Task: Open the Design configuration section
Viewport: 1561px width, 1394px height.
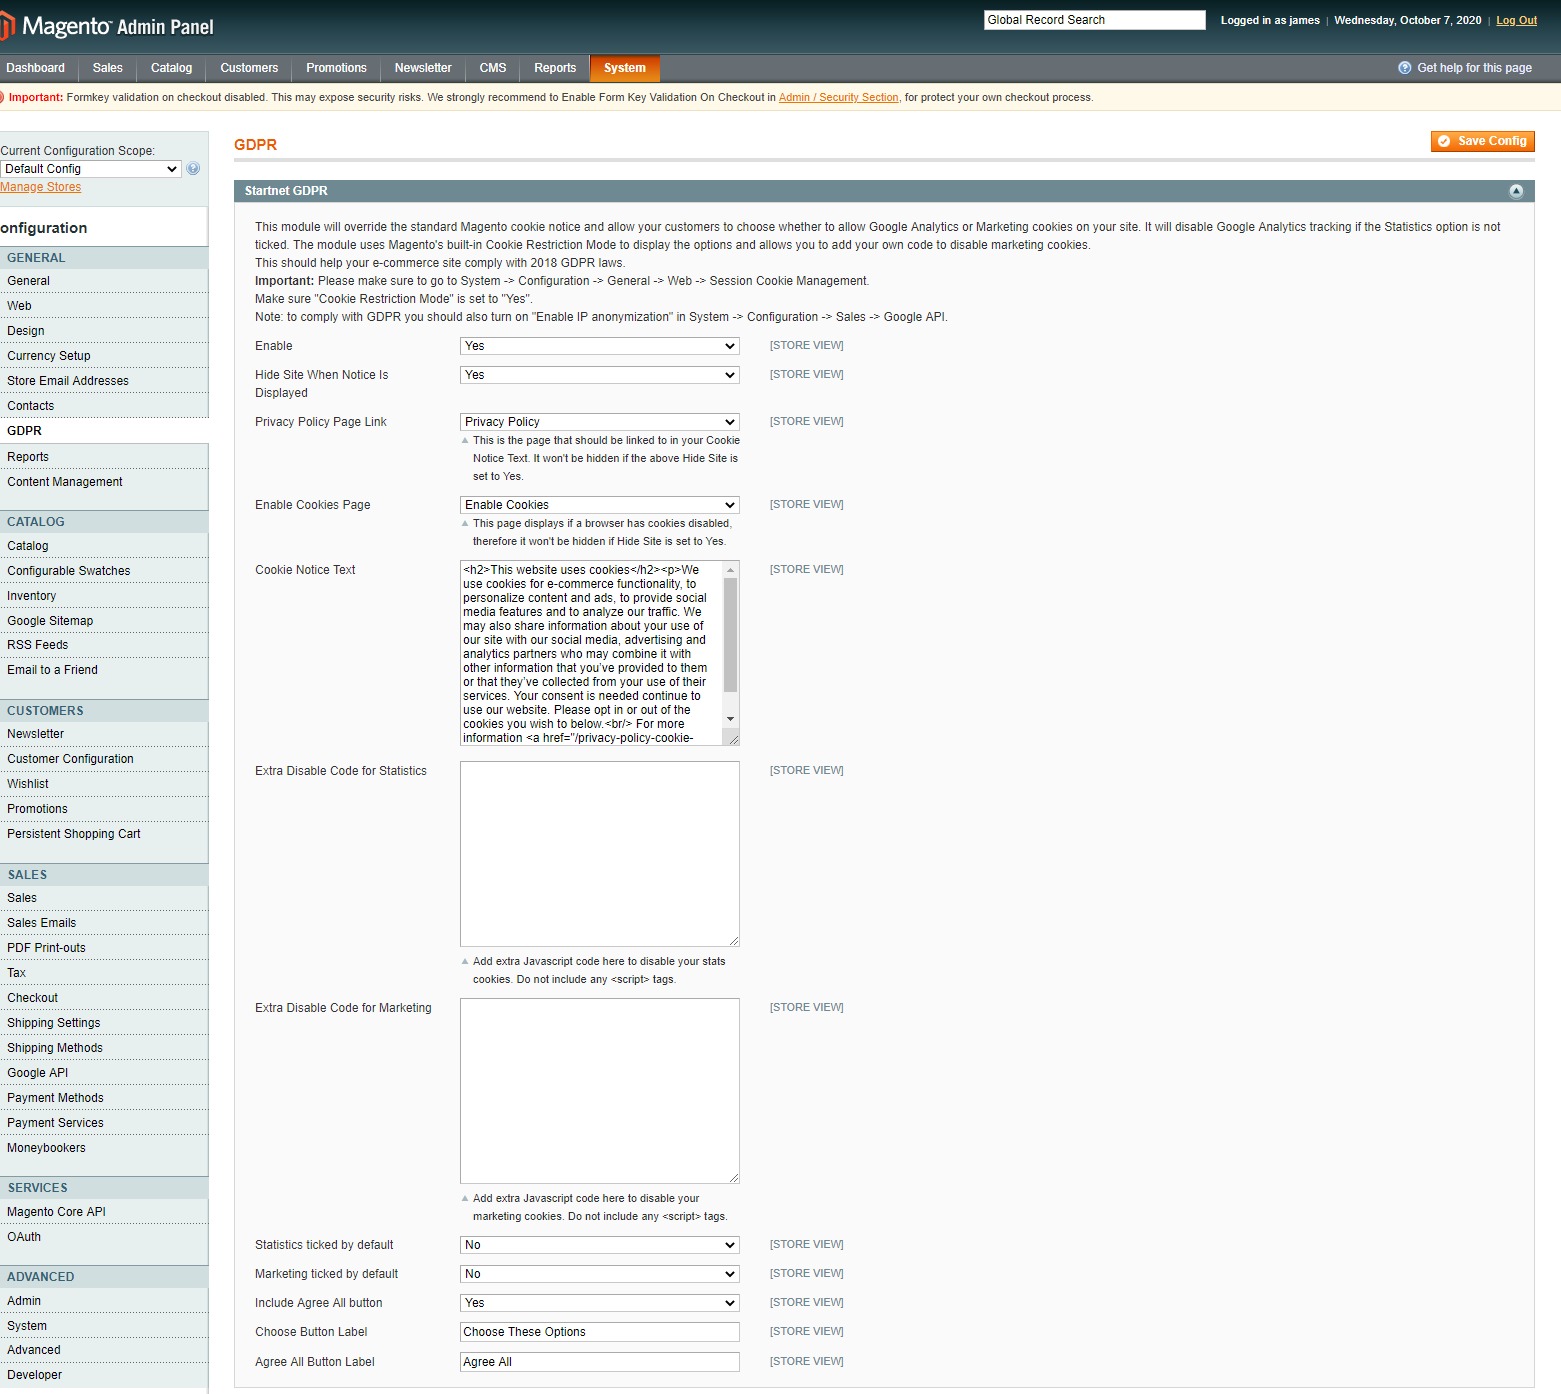Action: (x=104, y=331)
